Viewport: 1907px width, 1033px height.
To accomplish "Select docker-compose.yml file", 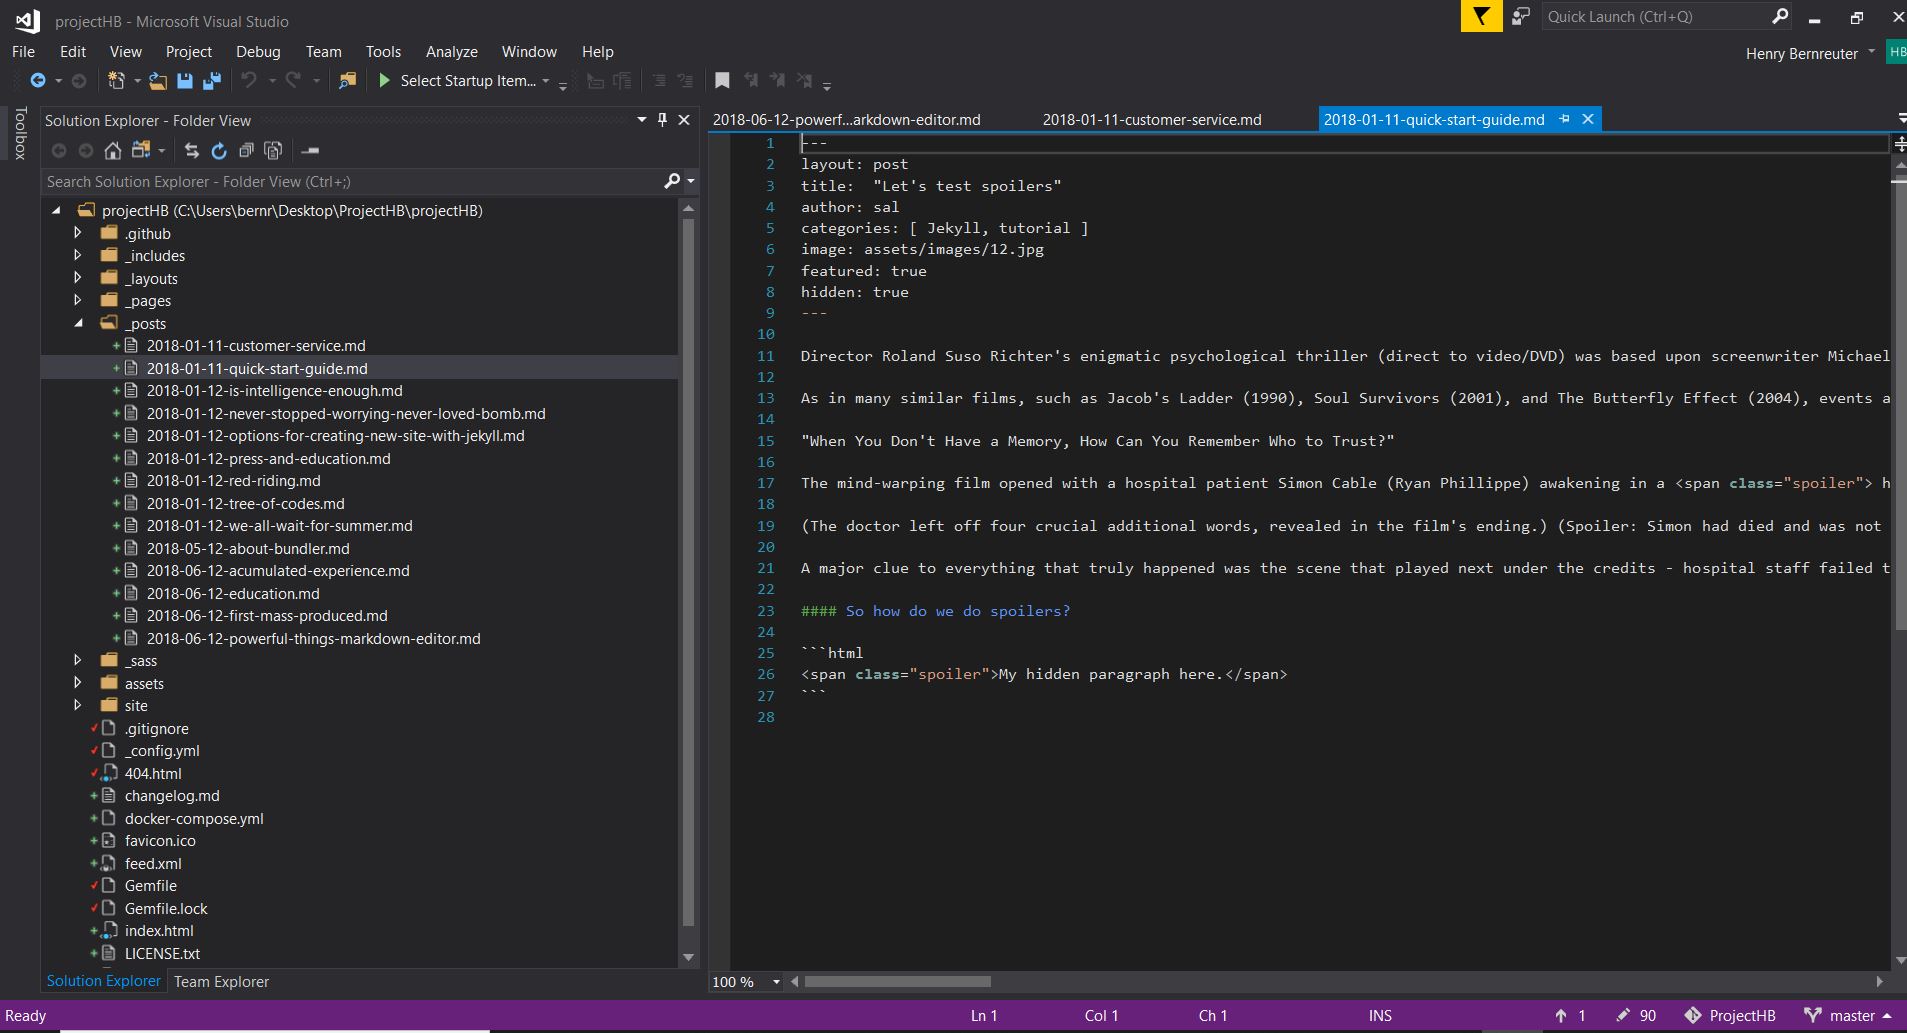I will pos(194,818).
